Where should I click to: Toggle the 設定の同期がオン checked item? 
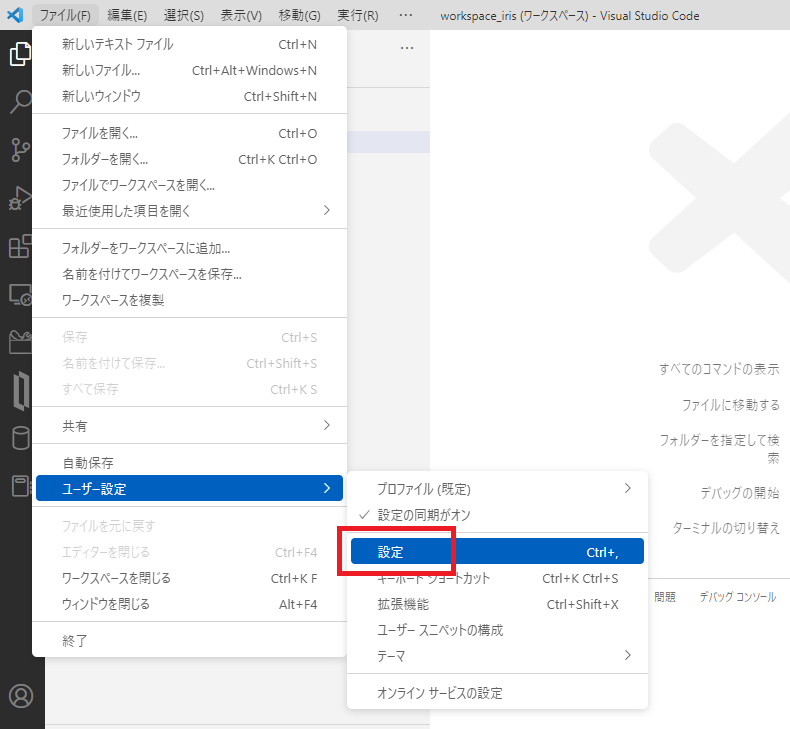(424, 514)
